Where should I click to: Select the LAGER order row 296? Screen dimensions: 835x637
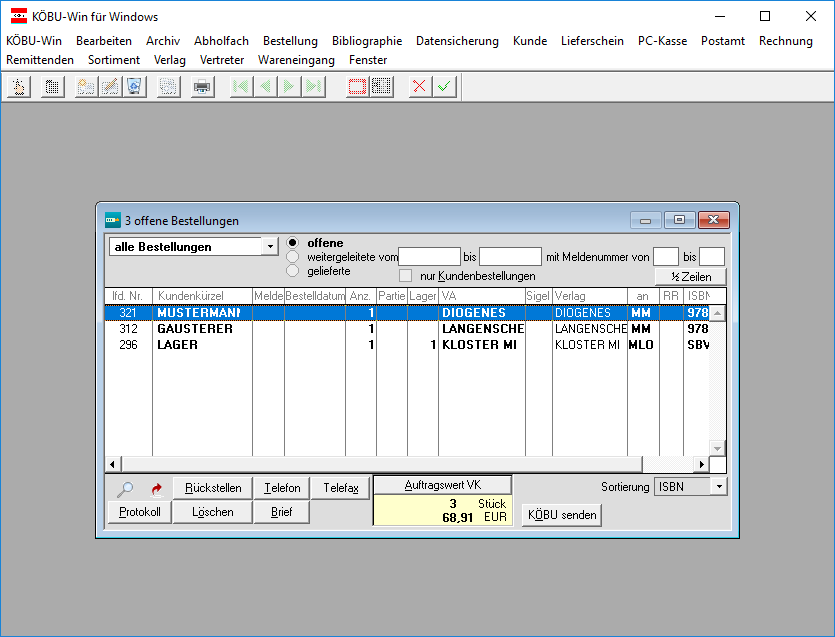(x=407, y=345)
